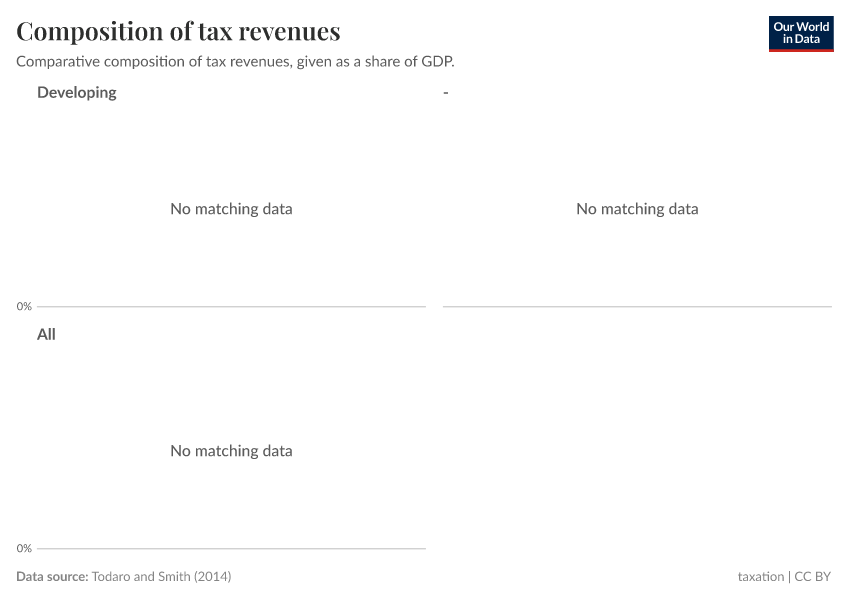The height and width of the screenshot is (600, 850).
Task: Click the 'taxation' footer text
Action: (760, 577)
